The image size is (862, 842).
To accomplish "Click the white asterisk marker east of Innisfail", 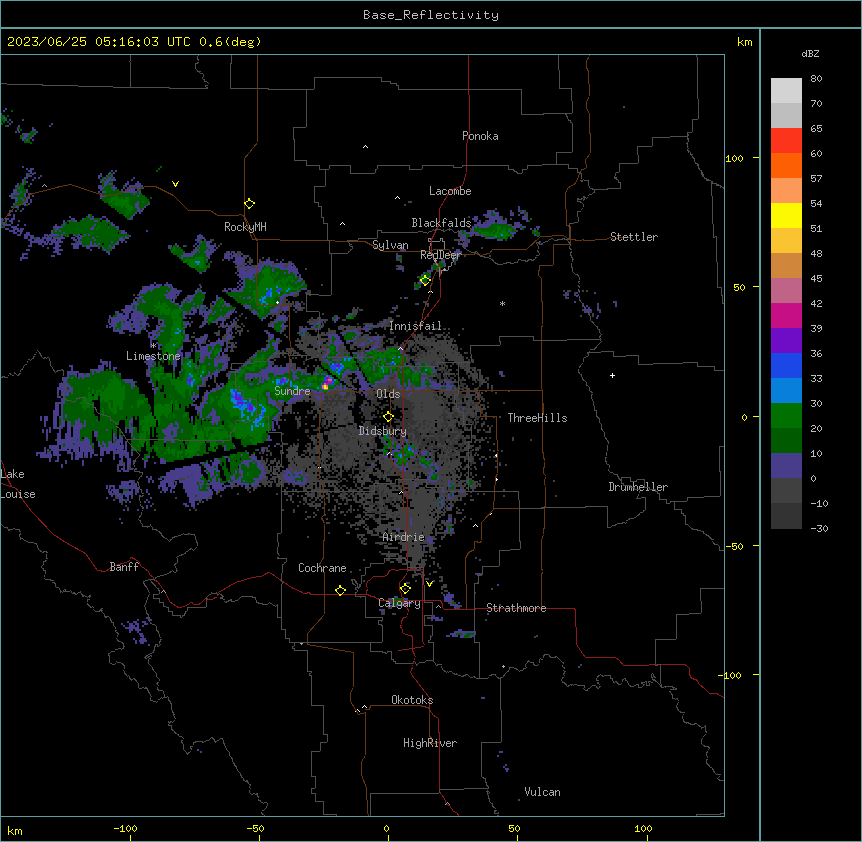I will 502,303.
